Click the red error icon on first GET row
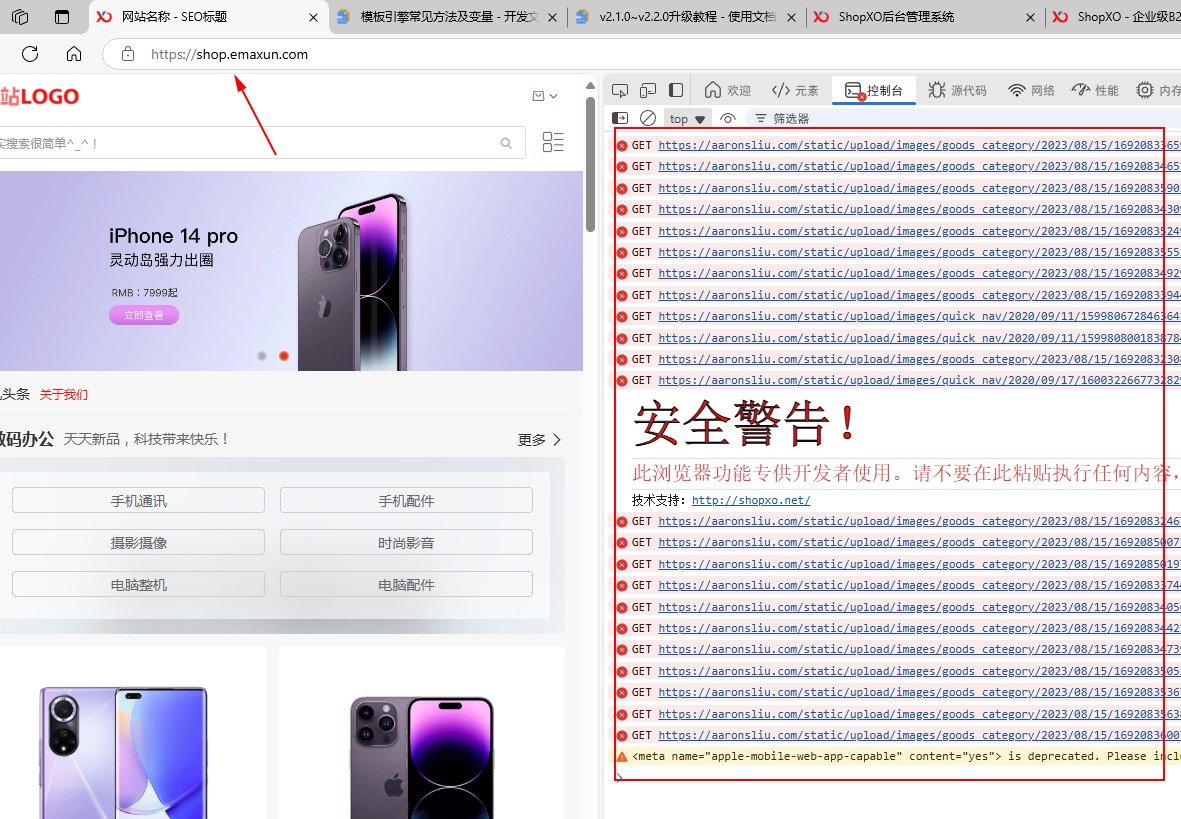1181x819 pixels. (x=622, y=146)
